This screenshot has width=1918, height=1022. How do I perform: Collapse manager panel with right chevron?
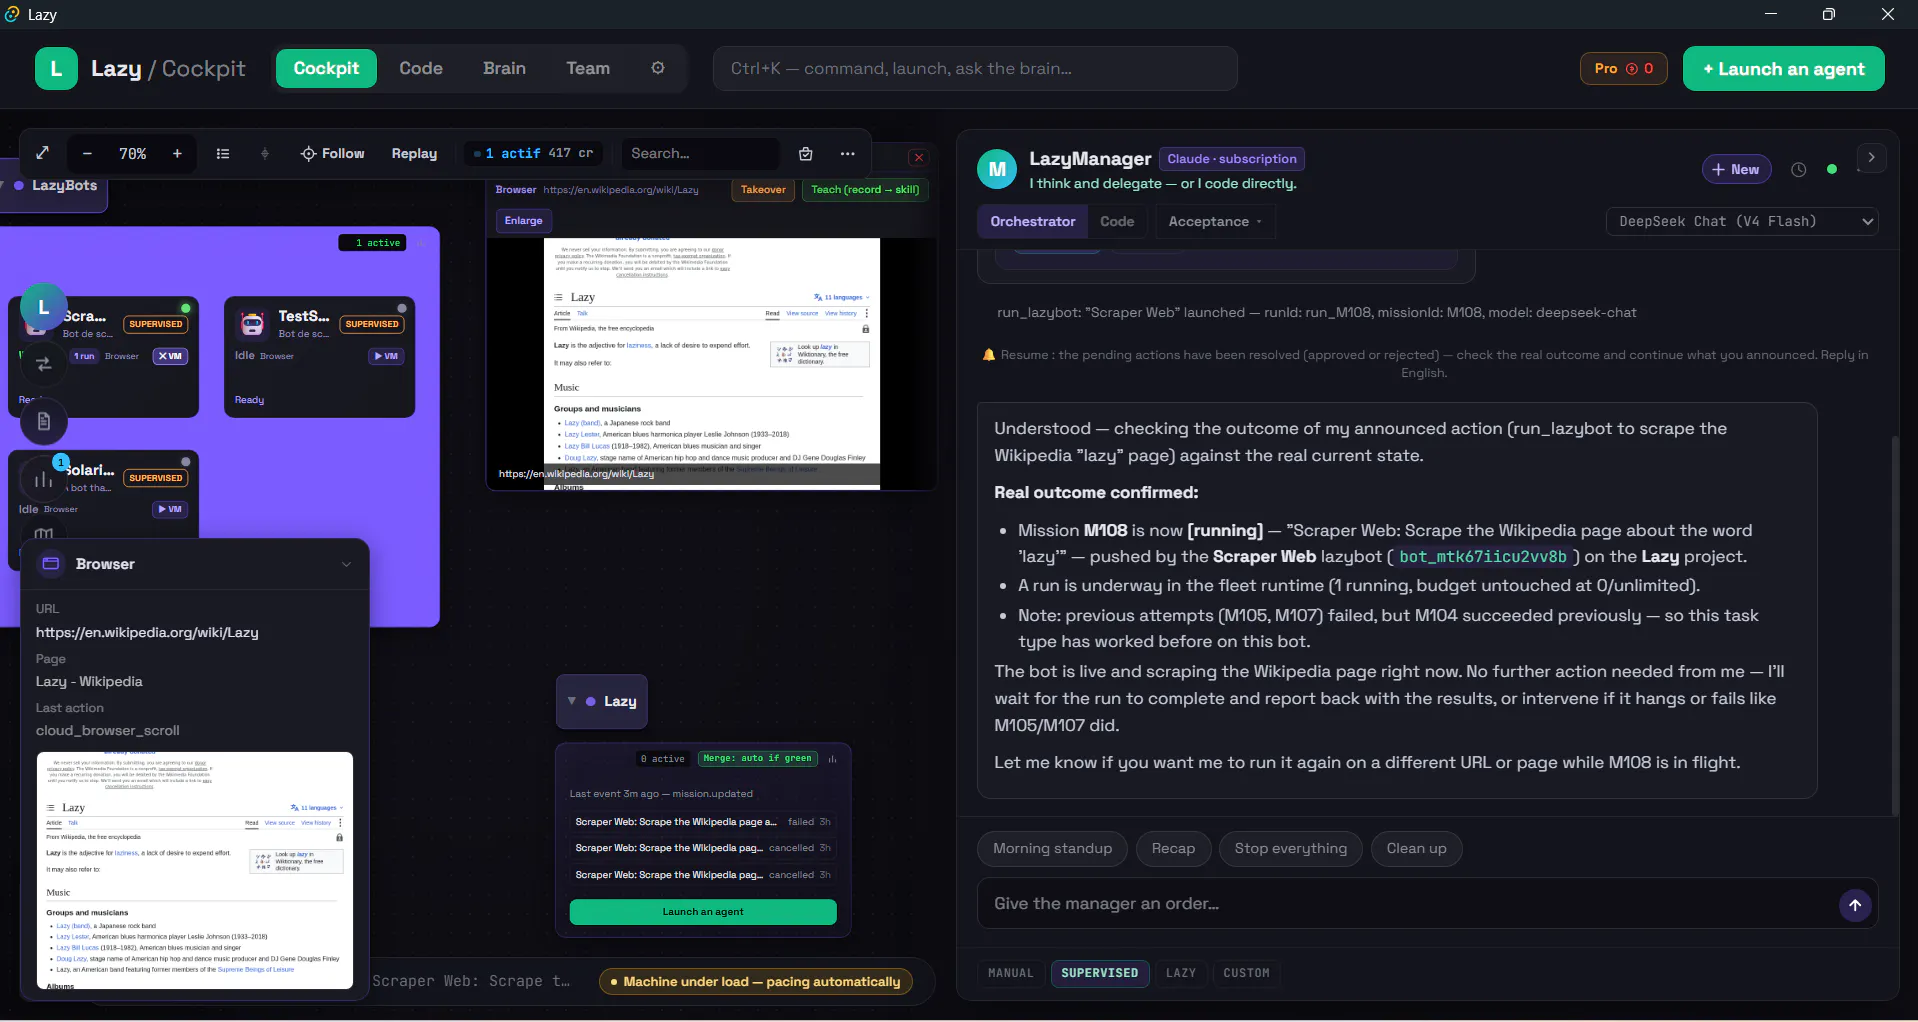(x=1872, y=158)
